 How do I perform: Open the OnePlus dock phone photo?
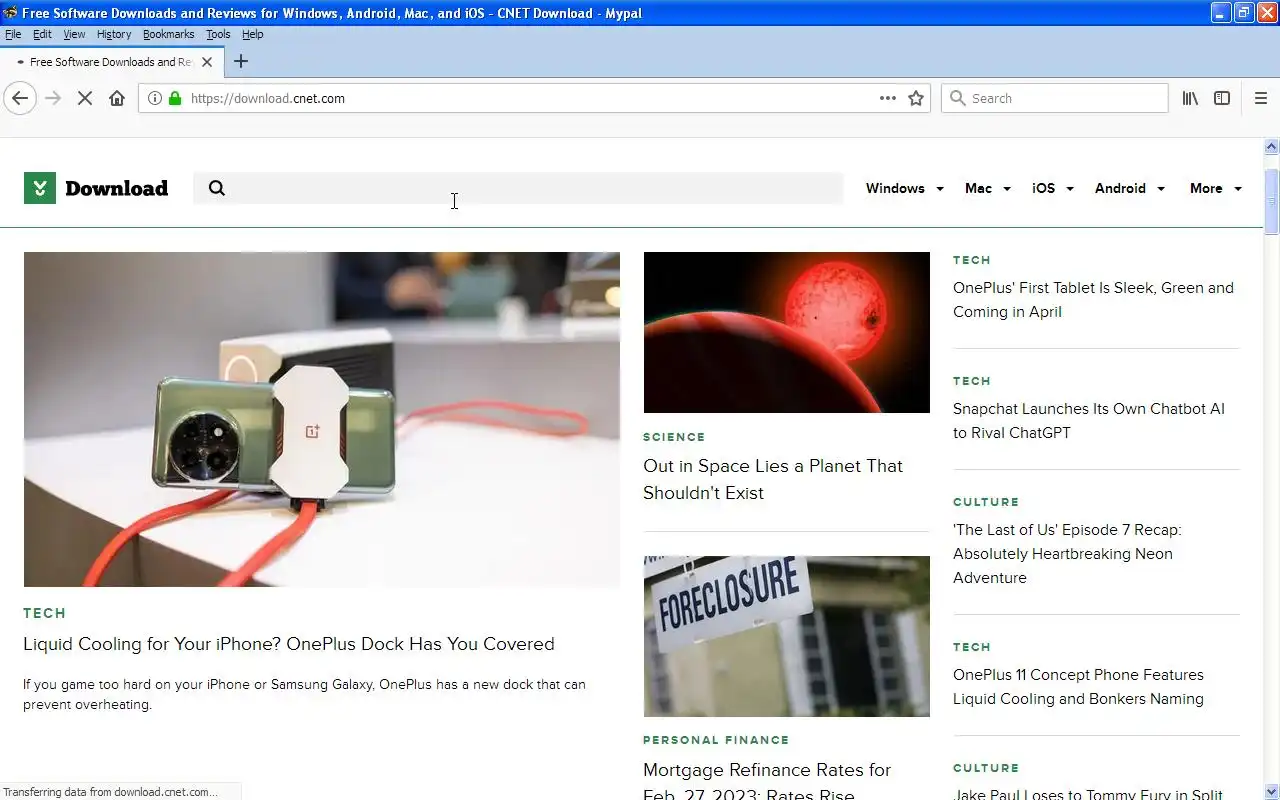tap(322, 419)
